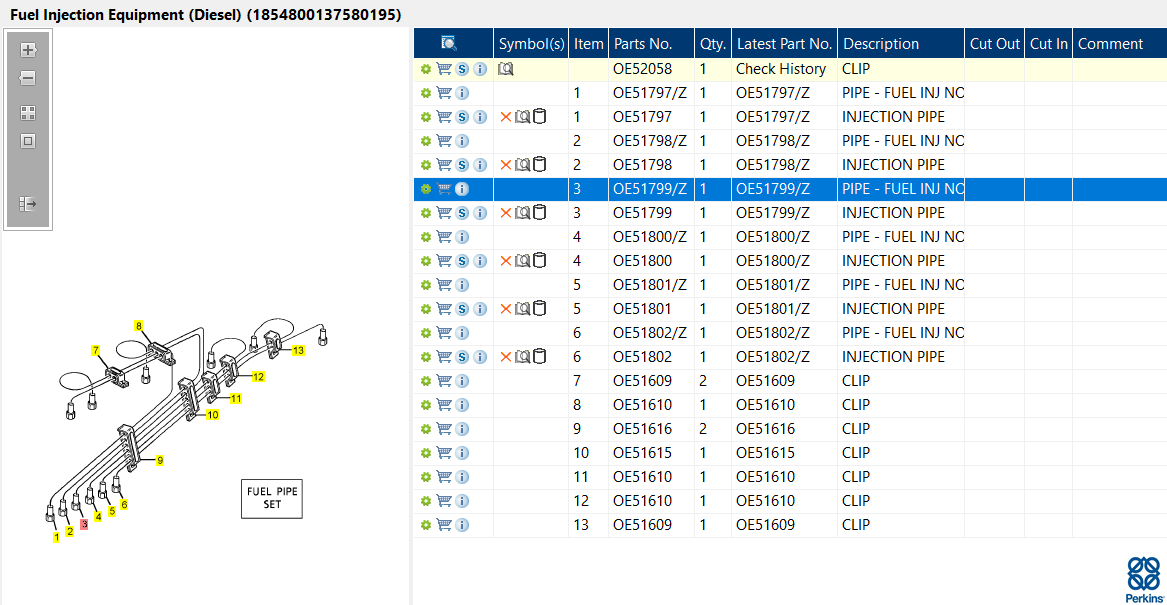Click the Cut In column header
Viewport: 1167px width, 605px height.
pos(1049,44)
